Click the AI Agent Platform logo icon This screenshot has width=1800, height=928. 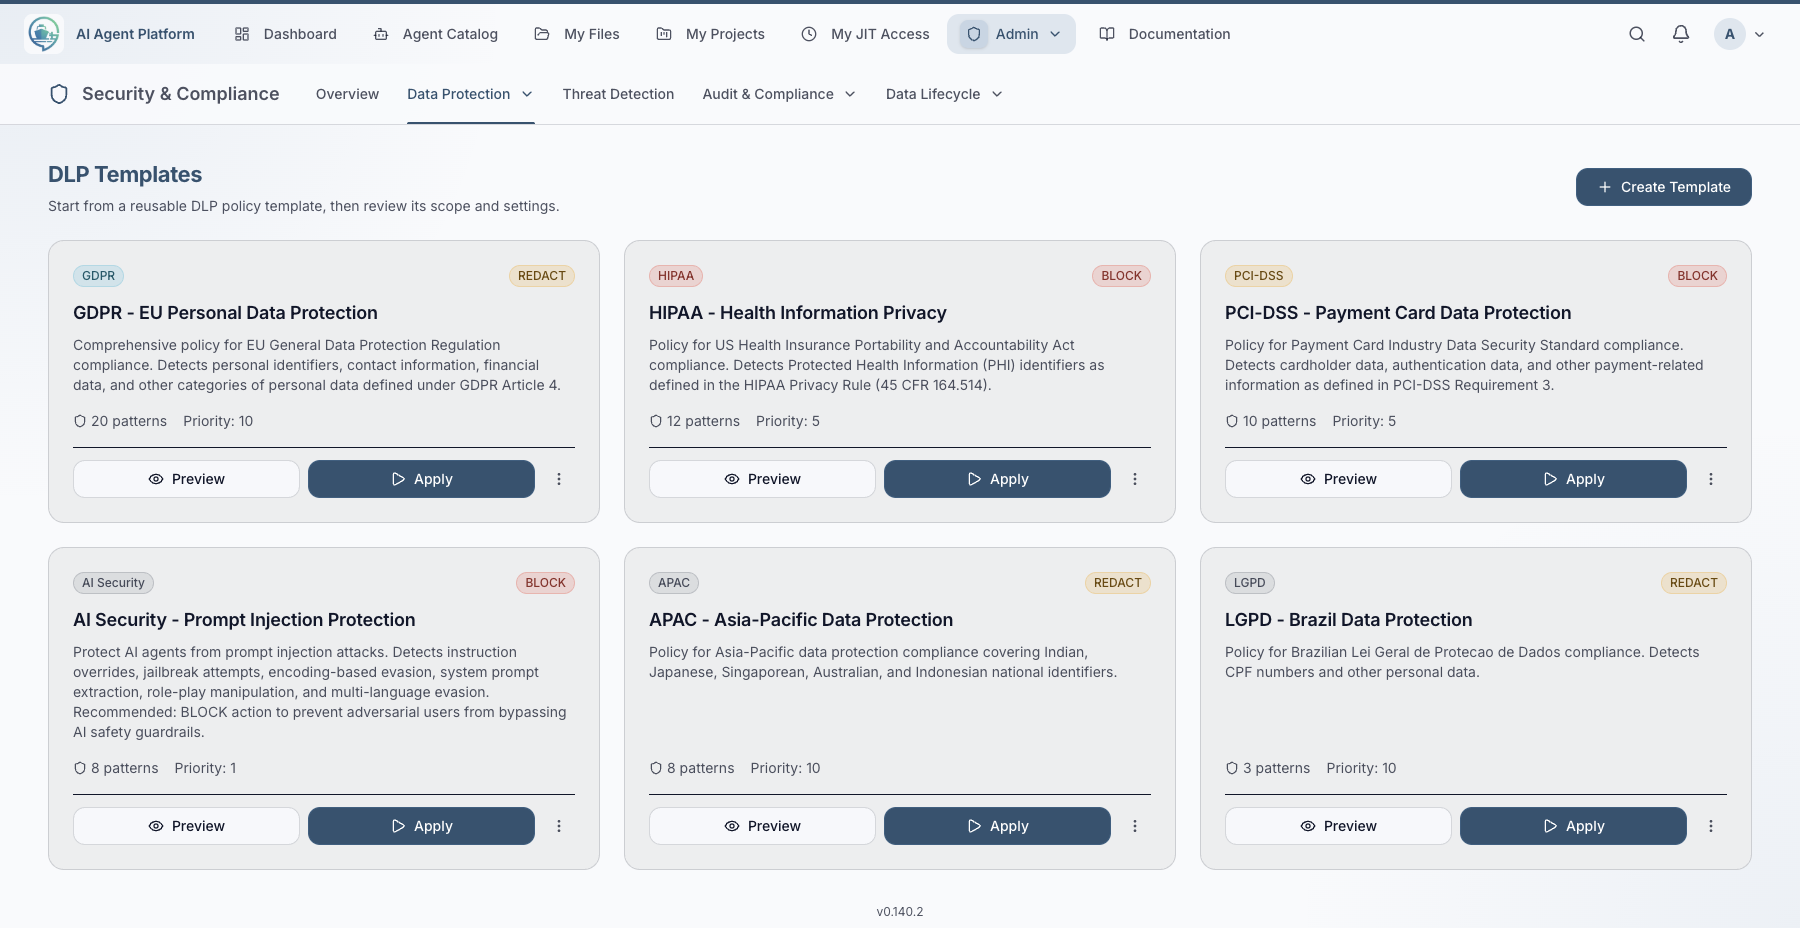pyautogui.click(x=44, y=34)
